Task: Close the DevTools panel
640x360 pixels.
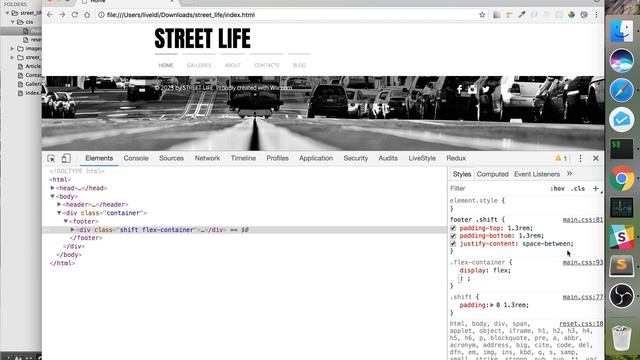Action: pos(596,158)
